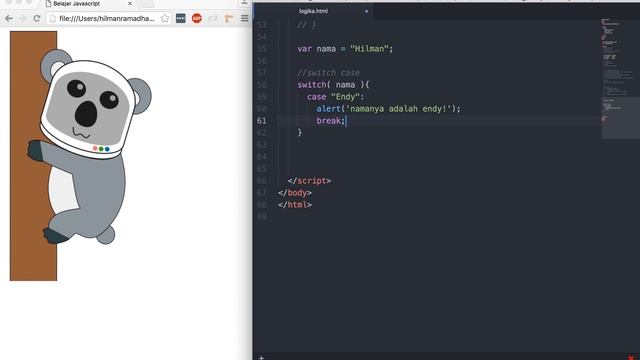Viewport: 640px width, 360px height.
Task: Open the red AdBlock extension icon
Action: 197,18
